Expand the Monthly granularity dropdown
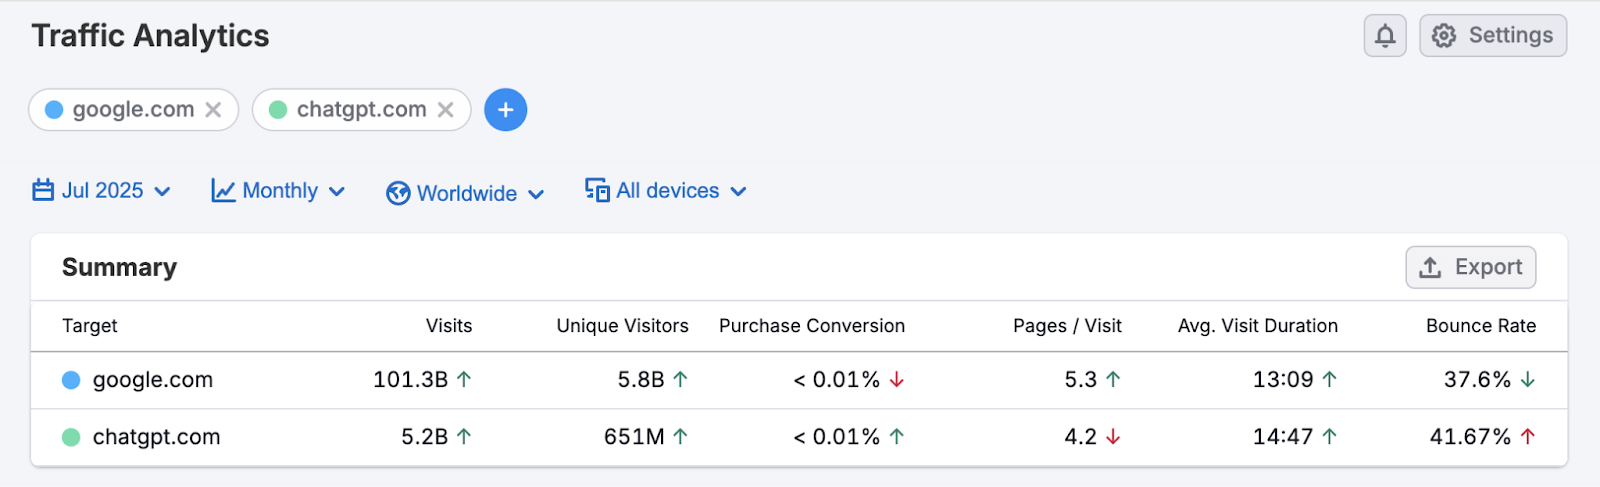Screen dimensions: 1600x487 pos(279,191)
